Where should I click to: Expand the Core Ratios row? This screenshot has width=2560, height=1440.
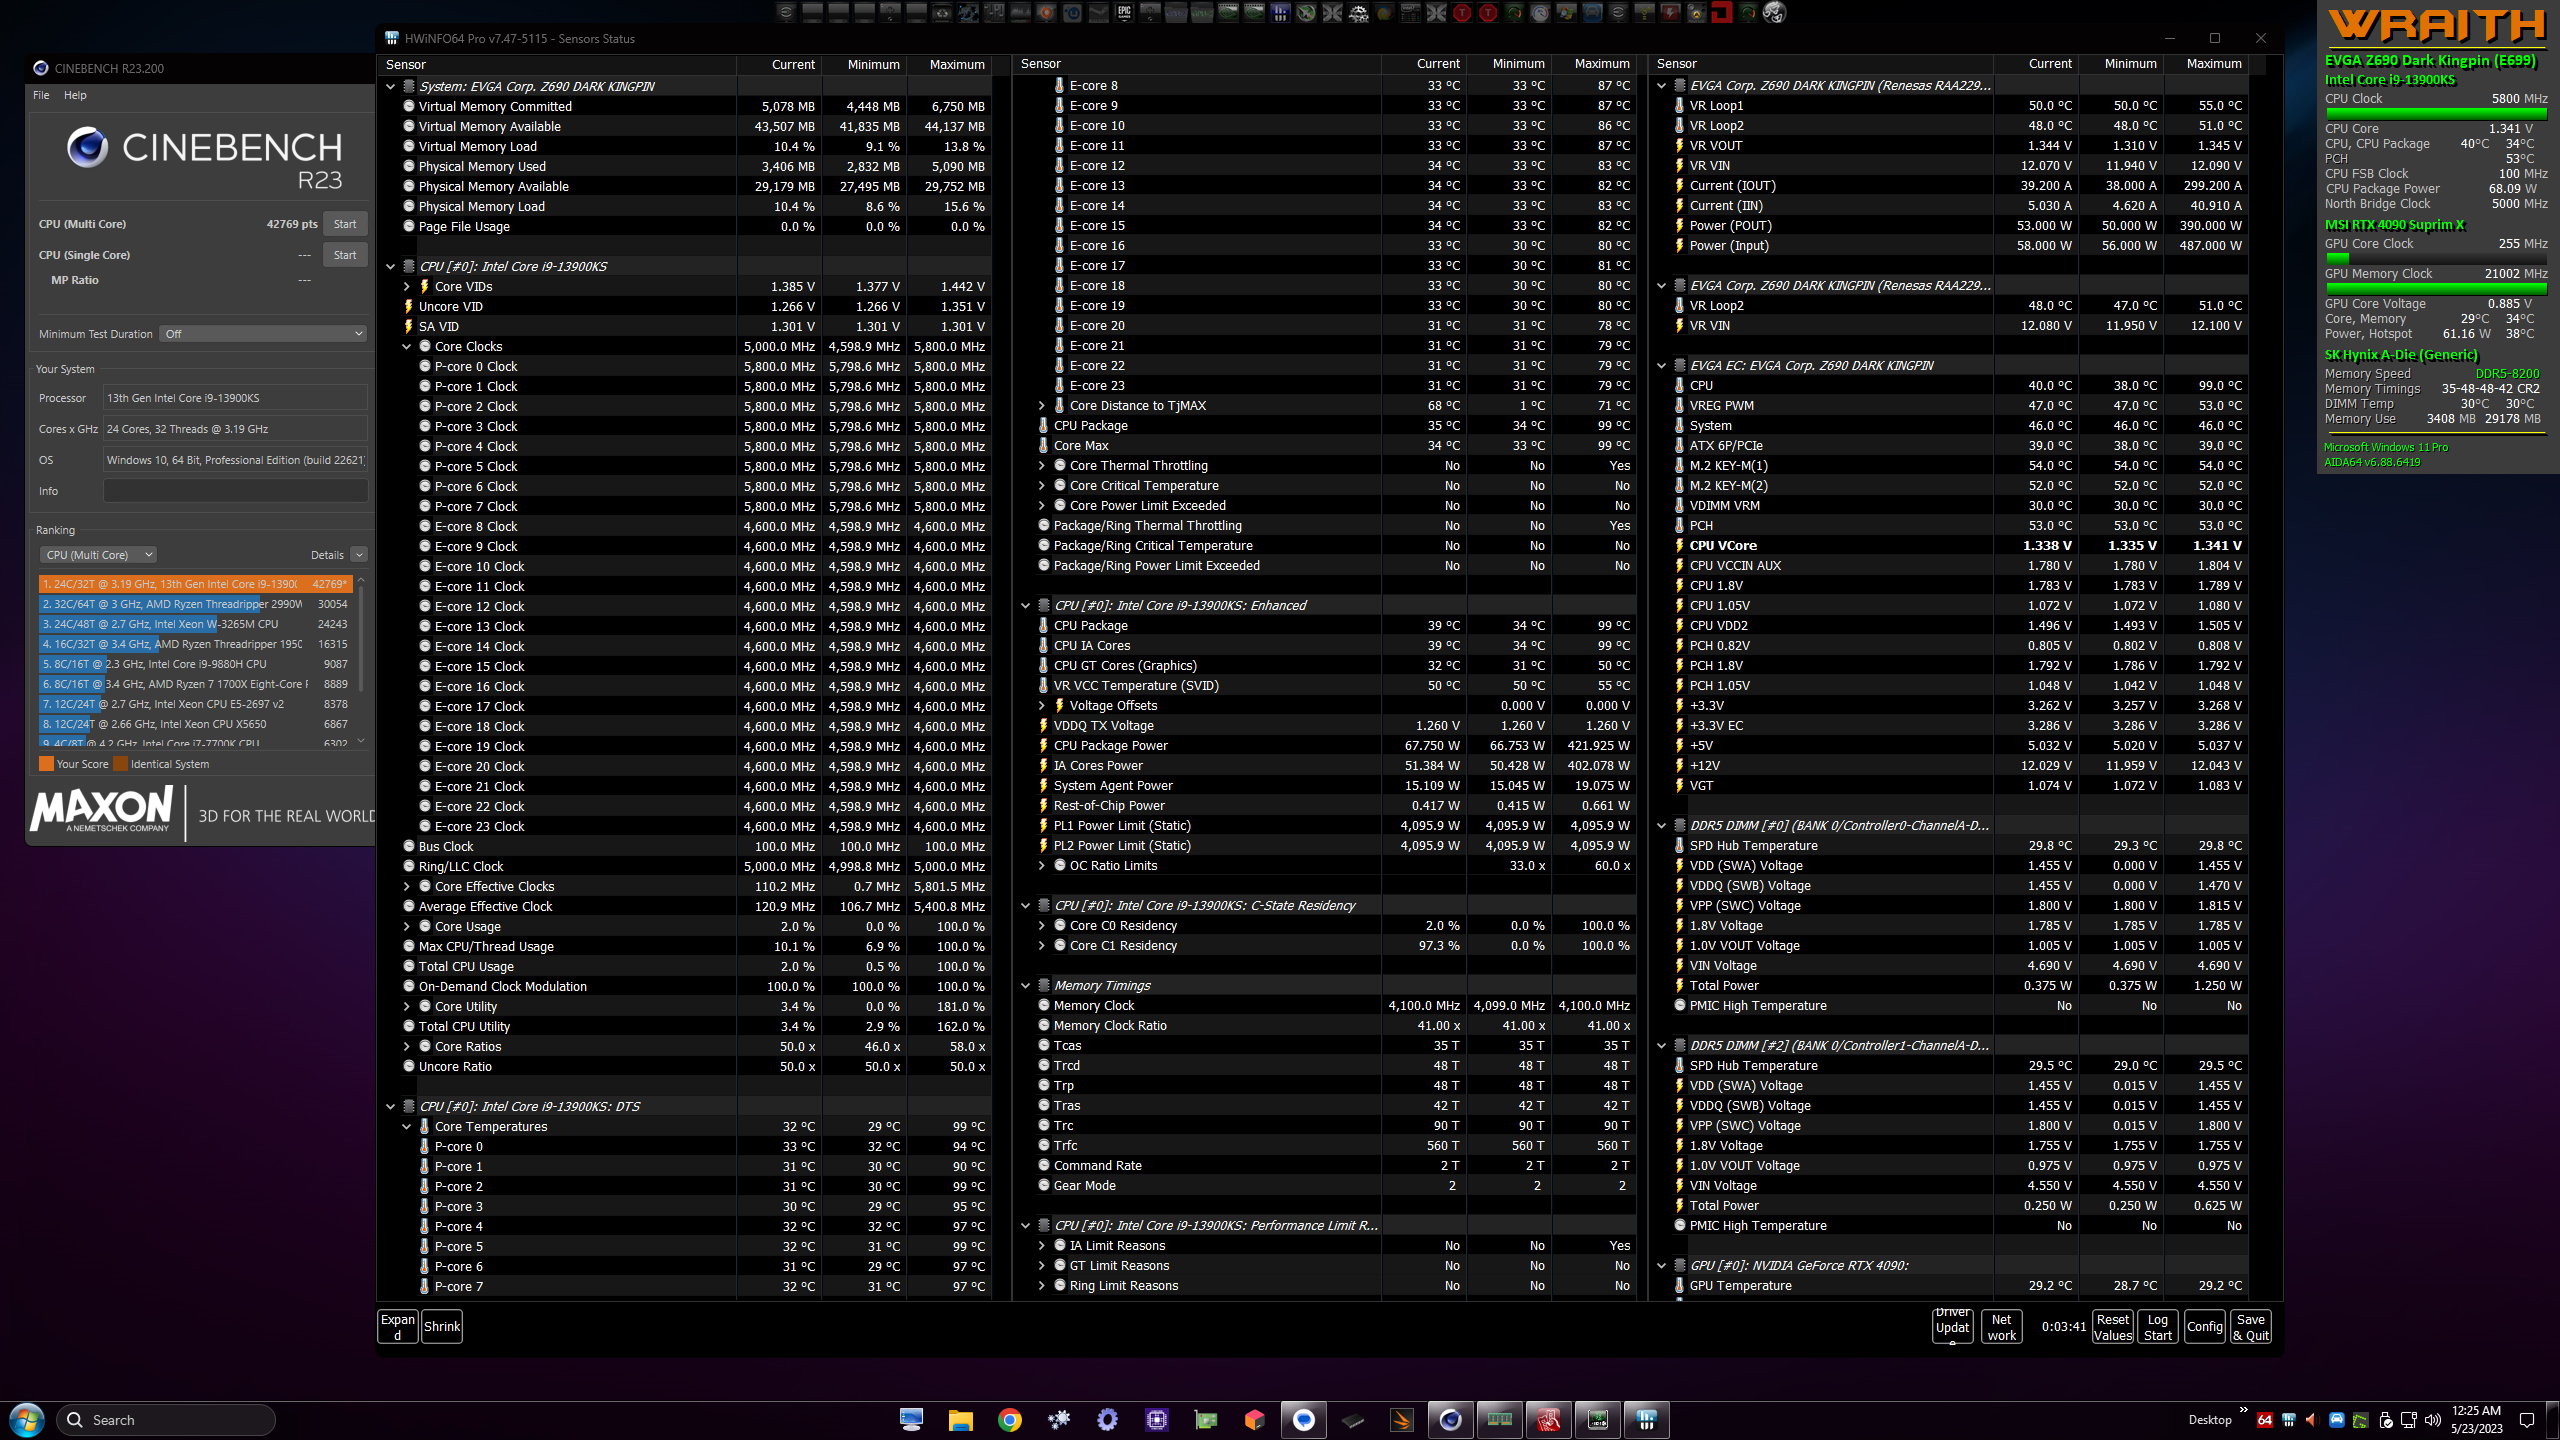pyautogui.click(x=407, y=1046)
